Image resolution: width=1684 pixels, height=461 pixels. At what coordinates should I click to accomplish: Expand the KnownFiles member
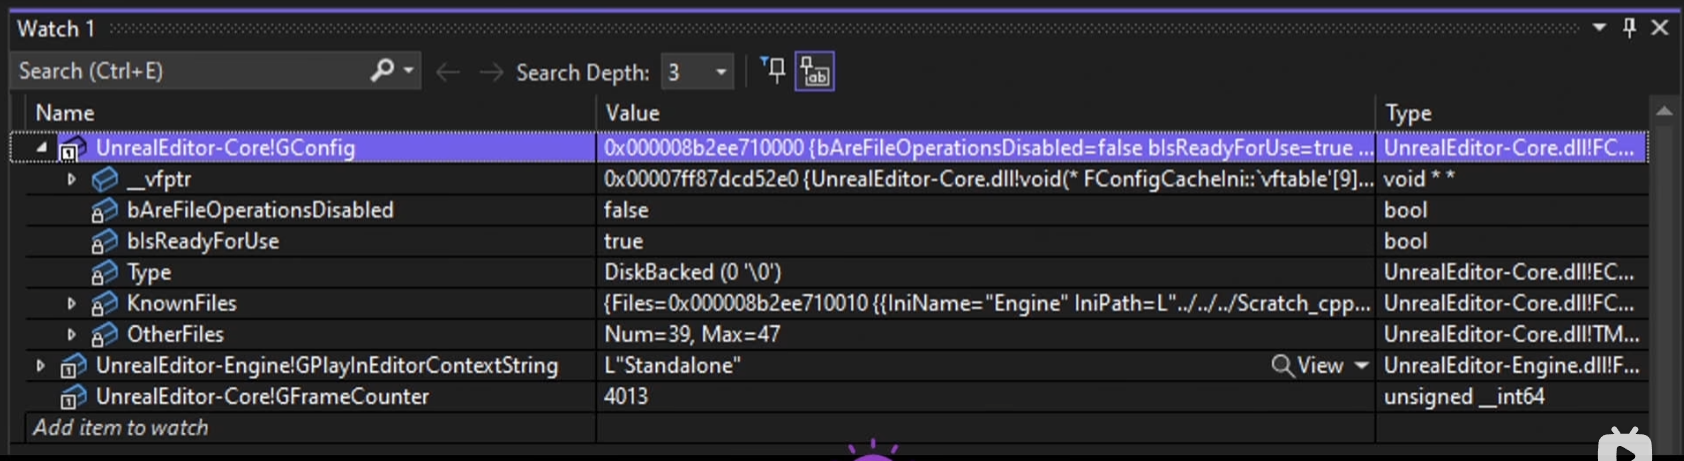71,303
